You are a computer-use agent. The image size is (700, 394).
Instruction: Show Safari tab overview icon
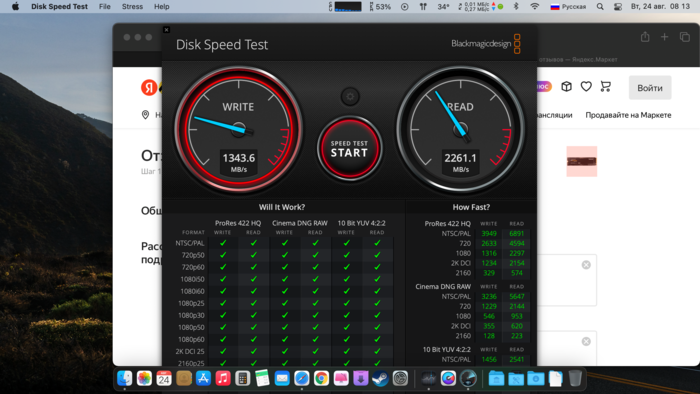[x=684, y=37]
